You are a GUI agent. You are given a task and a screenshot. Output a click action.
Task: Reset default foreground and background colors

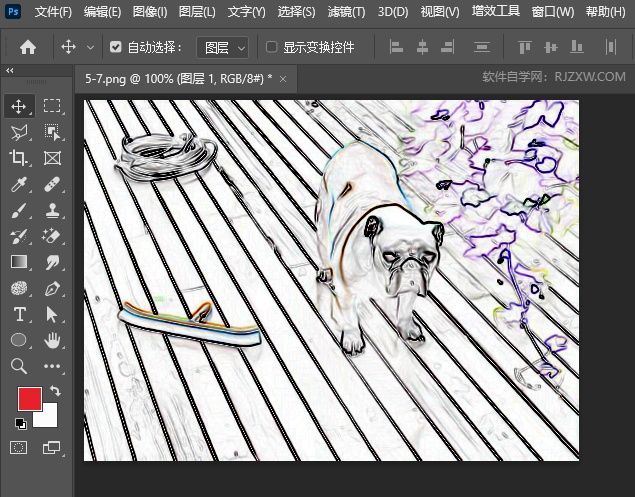pyautogui.click(x=20, y=424)
